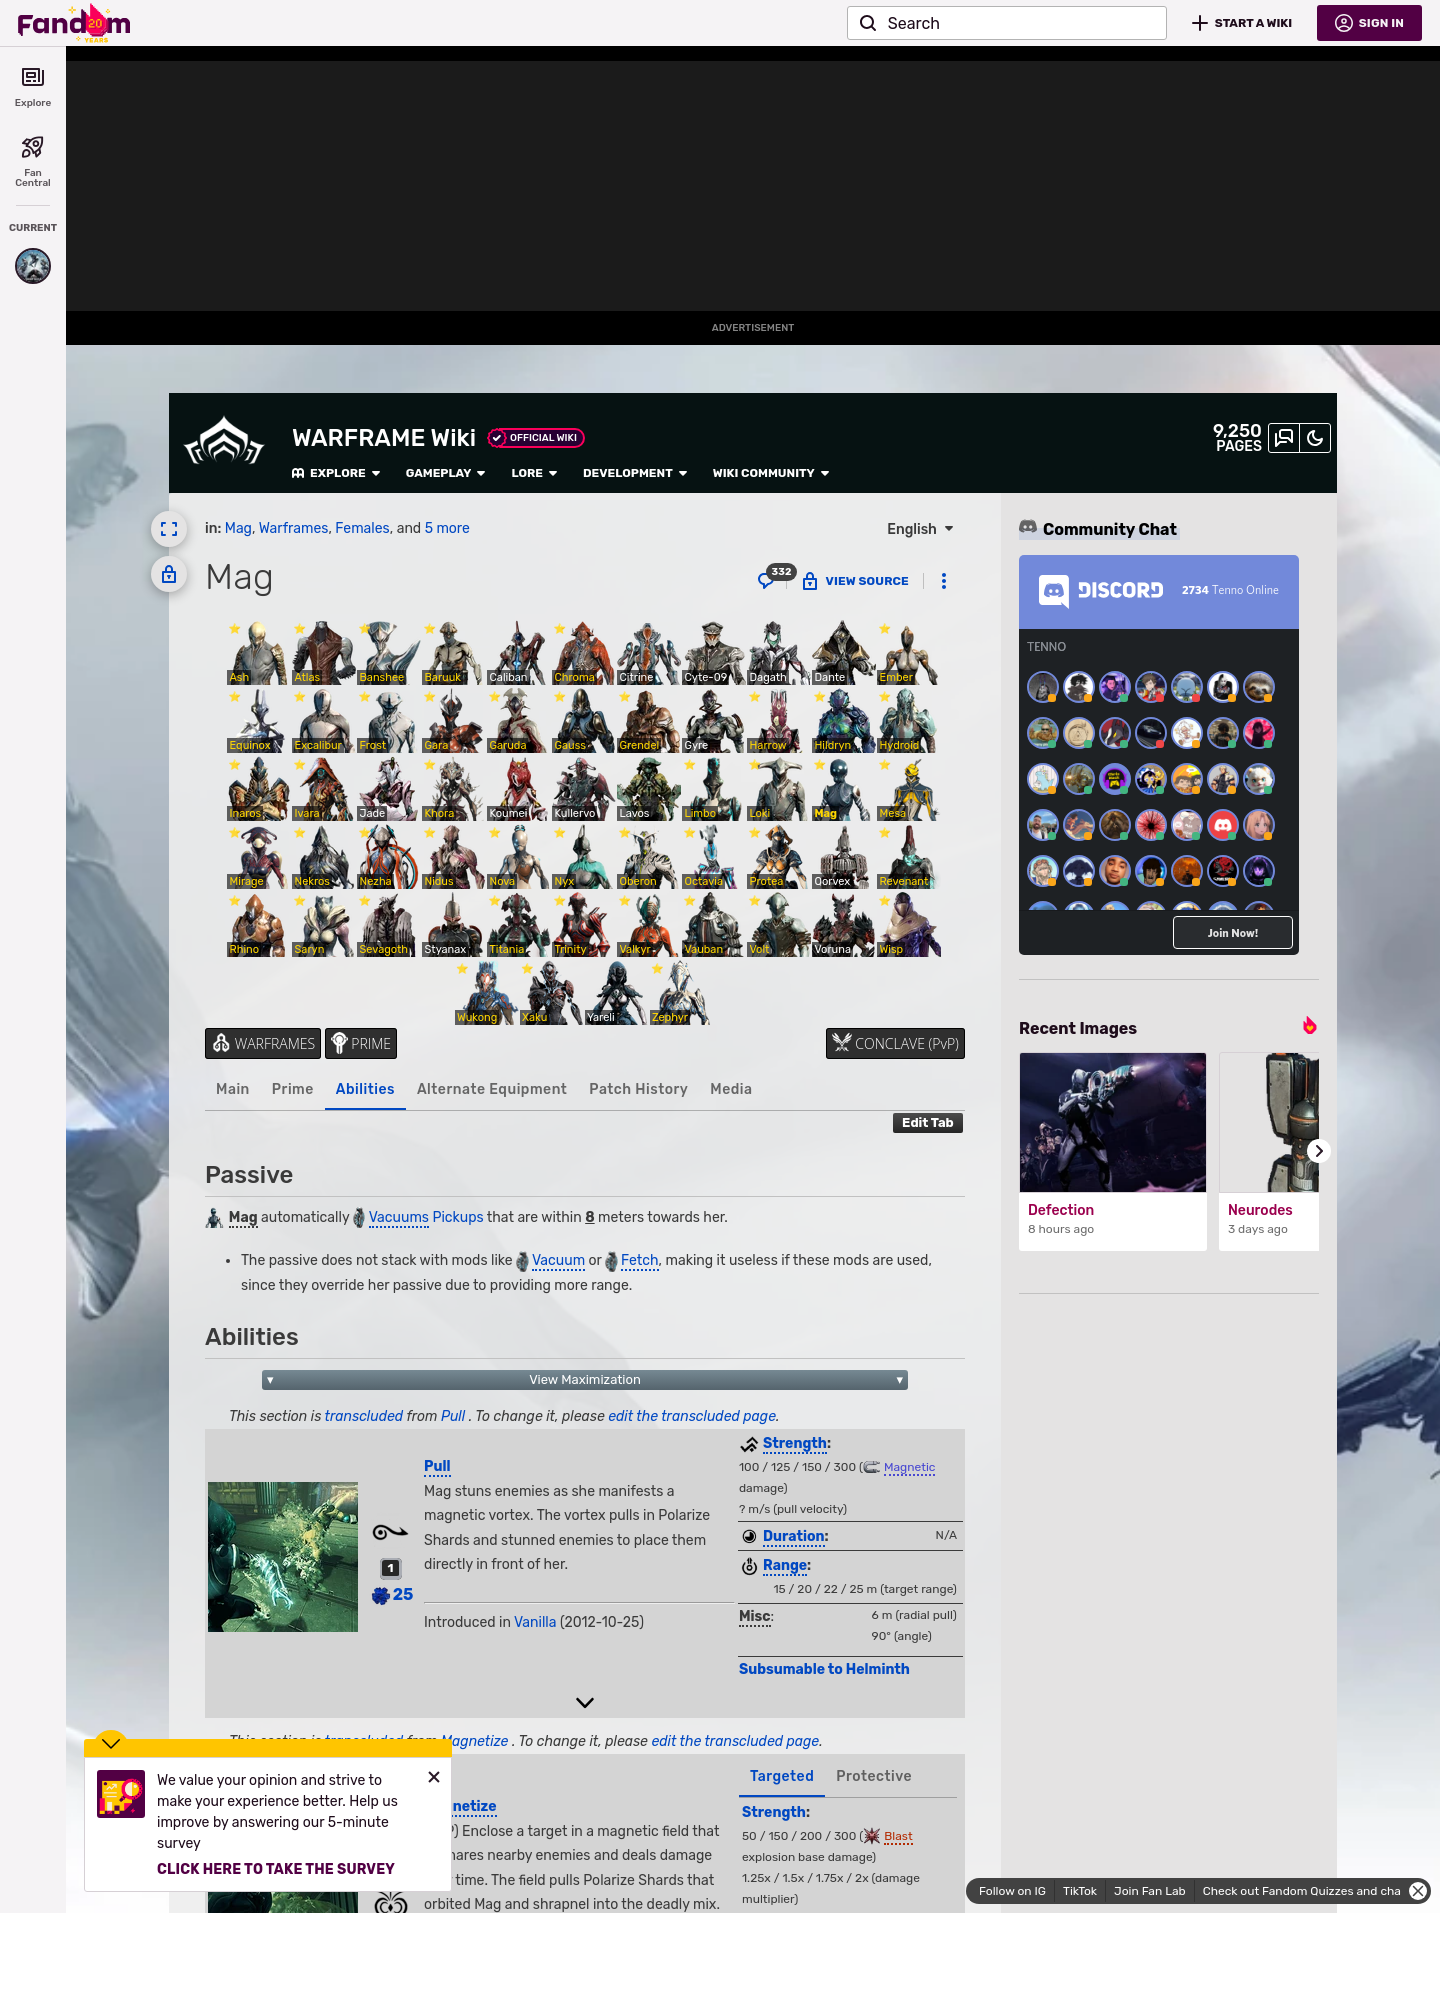
Task: Select the Nova warframe portrait
Action: point(517,857)
